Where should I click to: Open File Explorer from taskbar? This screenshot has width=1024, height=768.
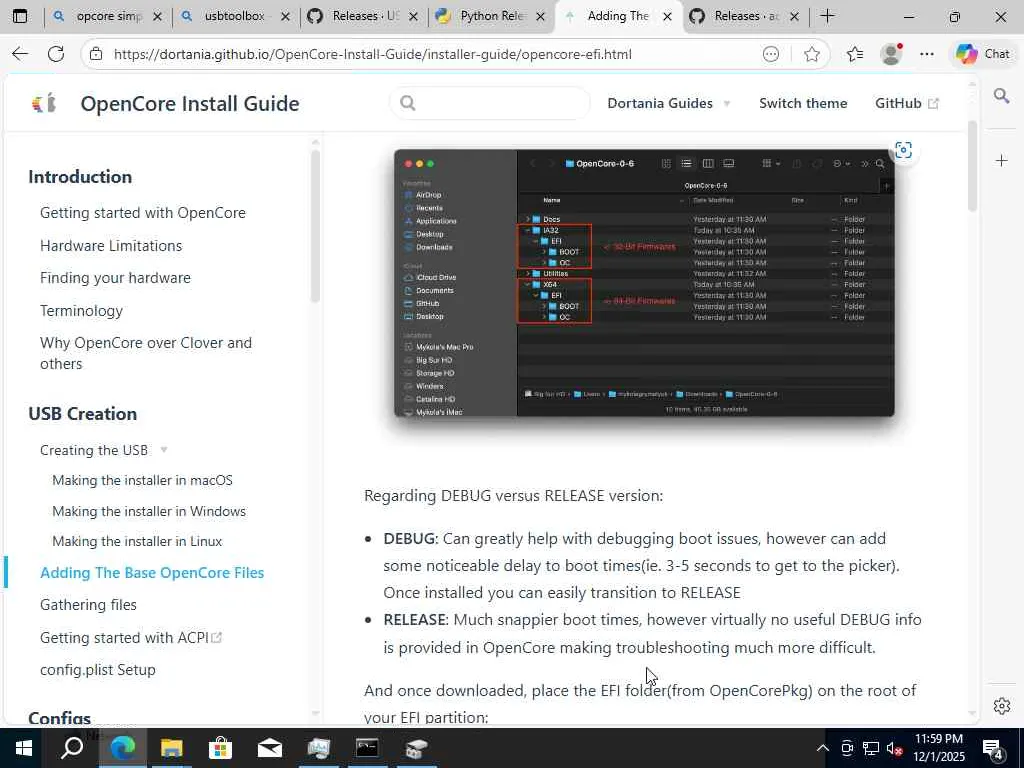pyautogui.click(x=171, y=748)
